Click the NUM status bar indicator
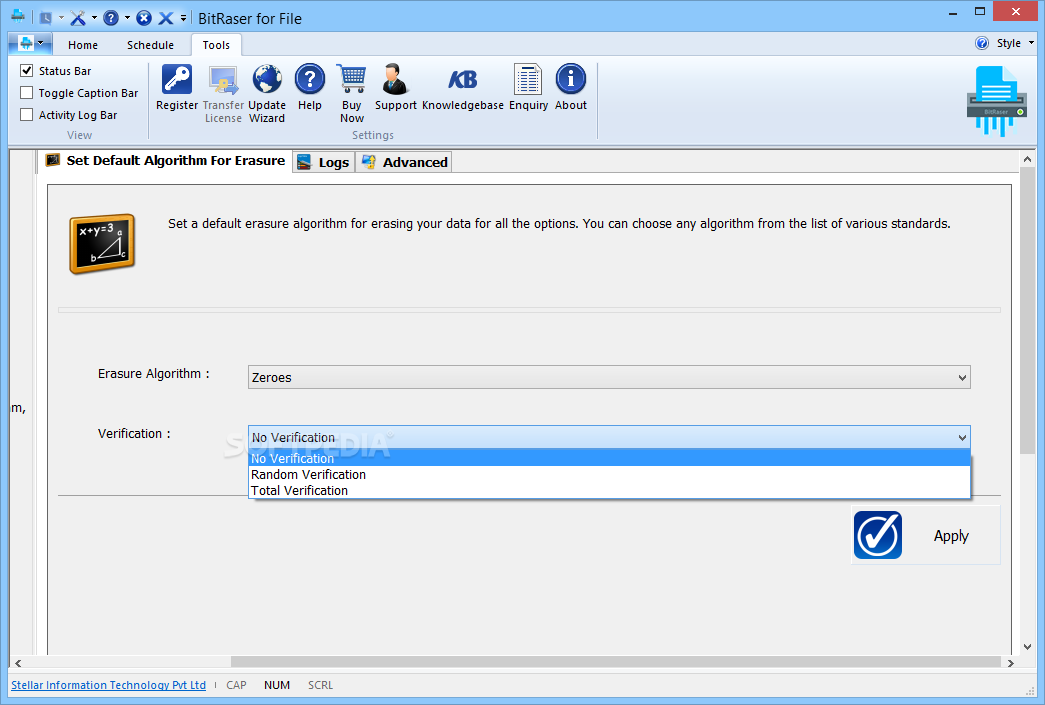 point(277,685)
